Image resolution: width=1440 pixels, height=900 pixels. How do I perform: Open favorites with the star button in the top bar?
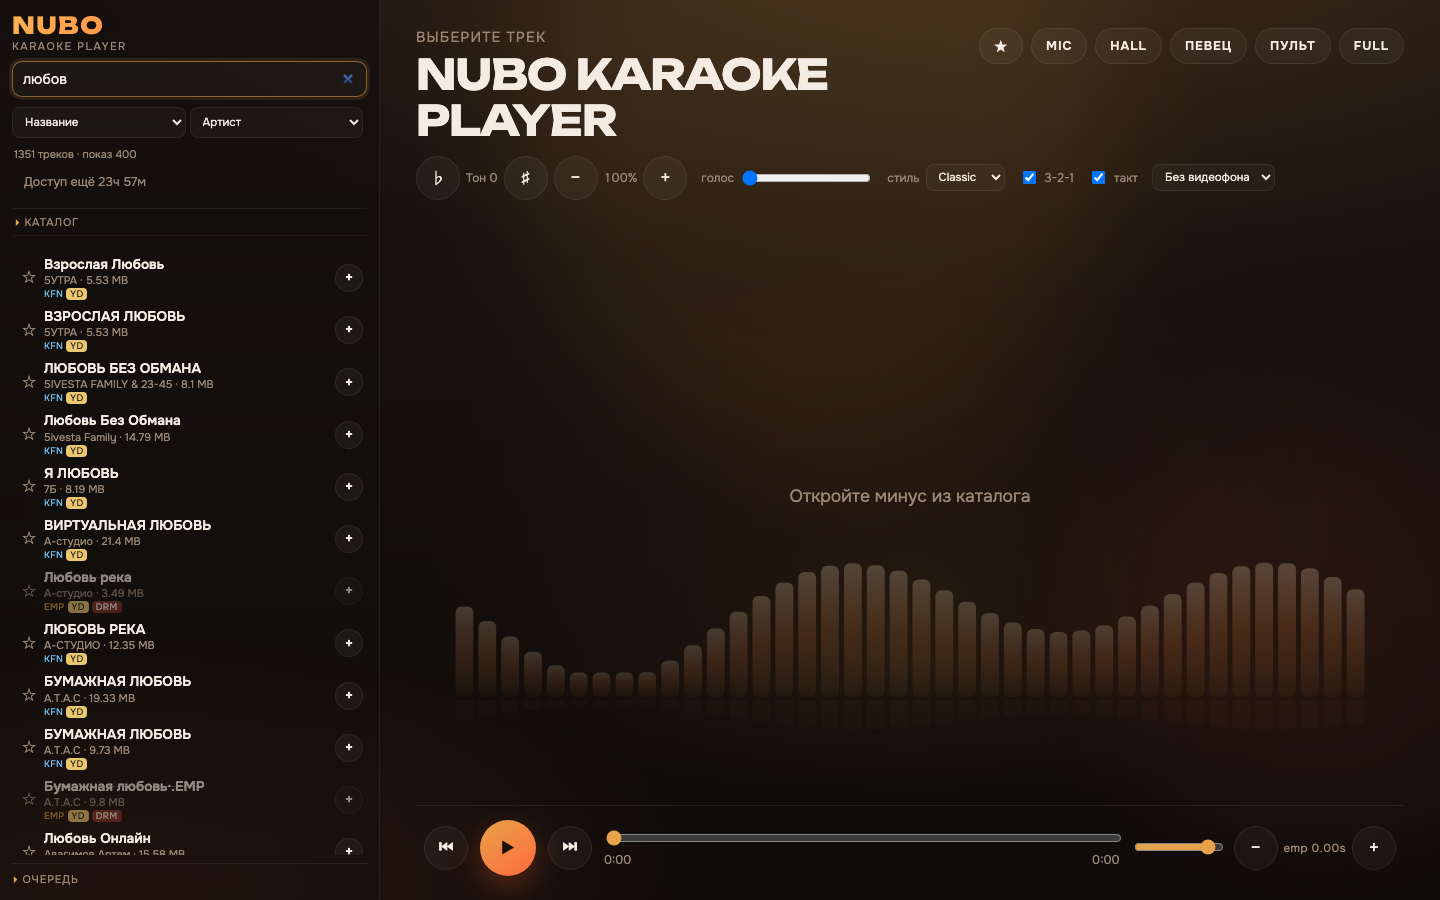[1000, 46]
